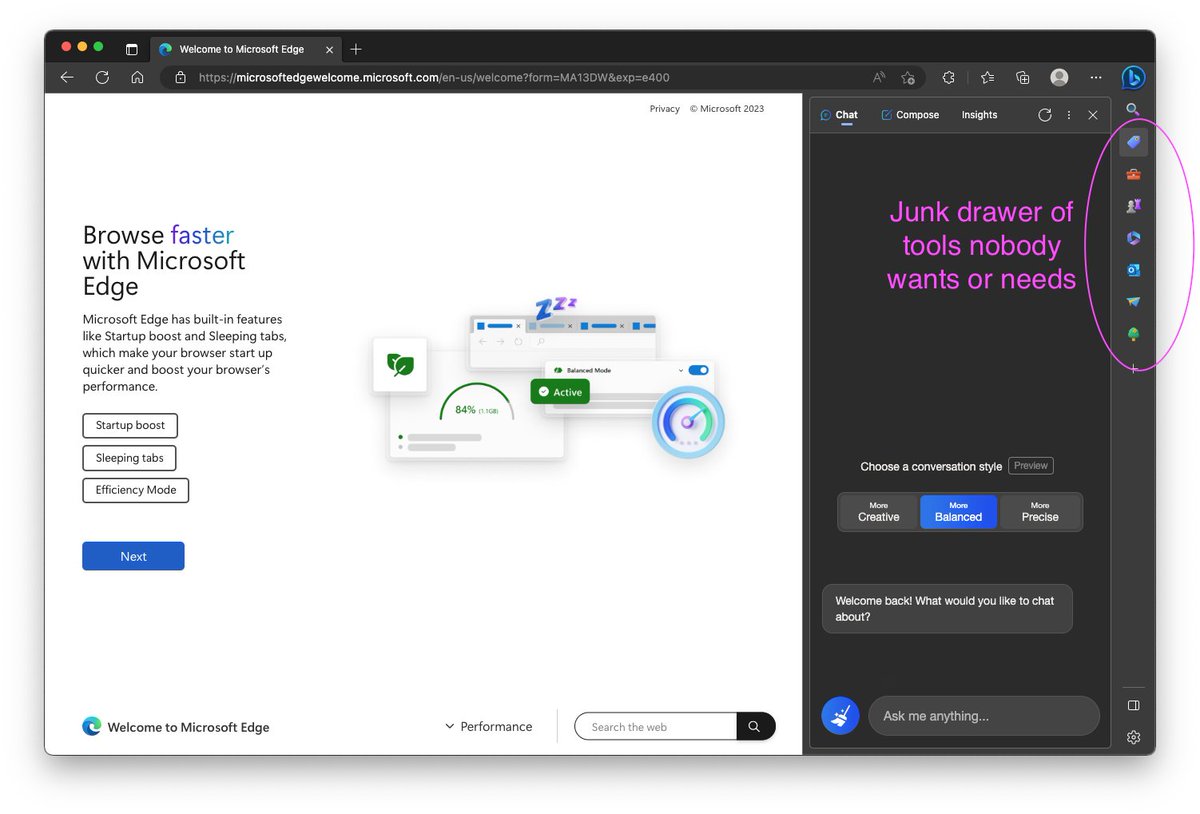Open the Sleeping tabs feature
This screenshot has height=814, width=1200.
(129, 458)
